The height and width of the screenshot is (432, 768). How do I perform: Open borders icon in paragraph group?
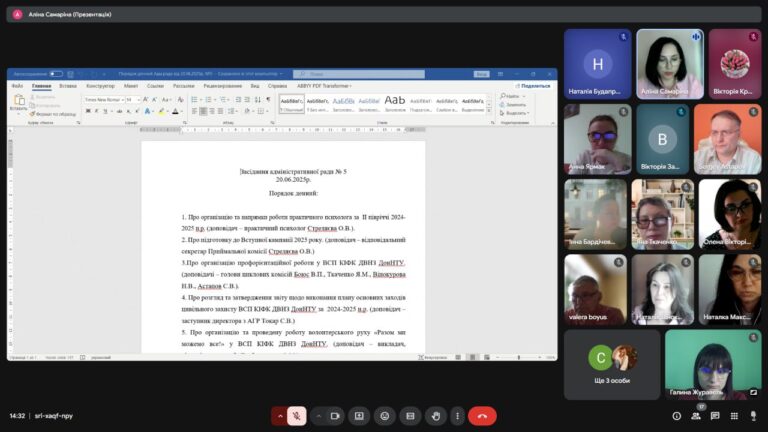pos(261,111)
